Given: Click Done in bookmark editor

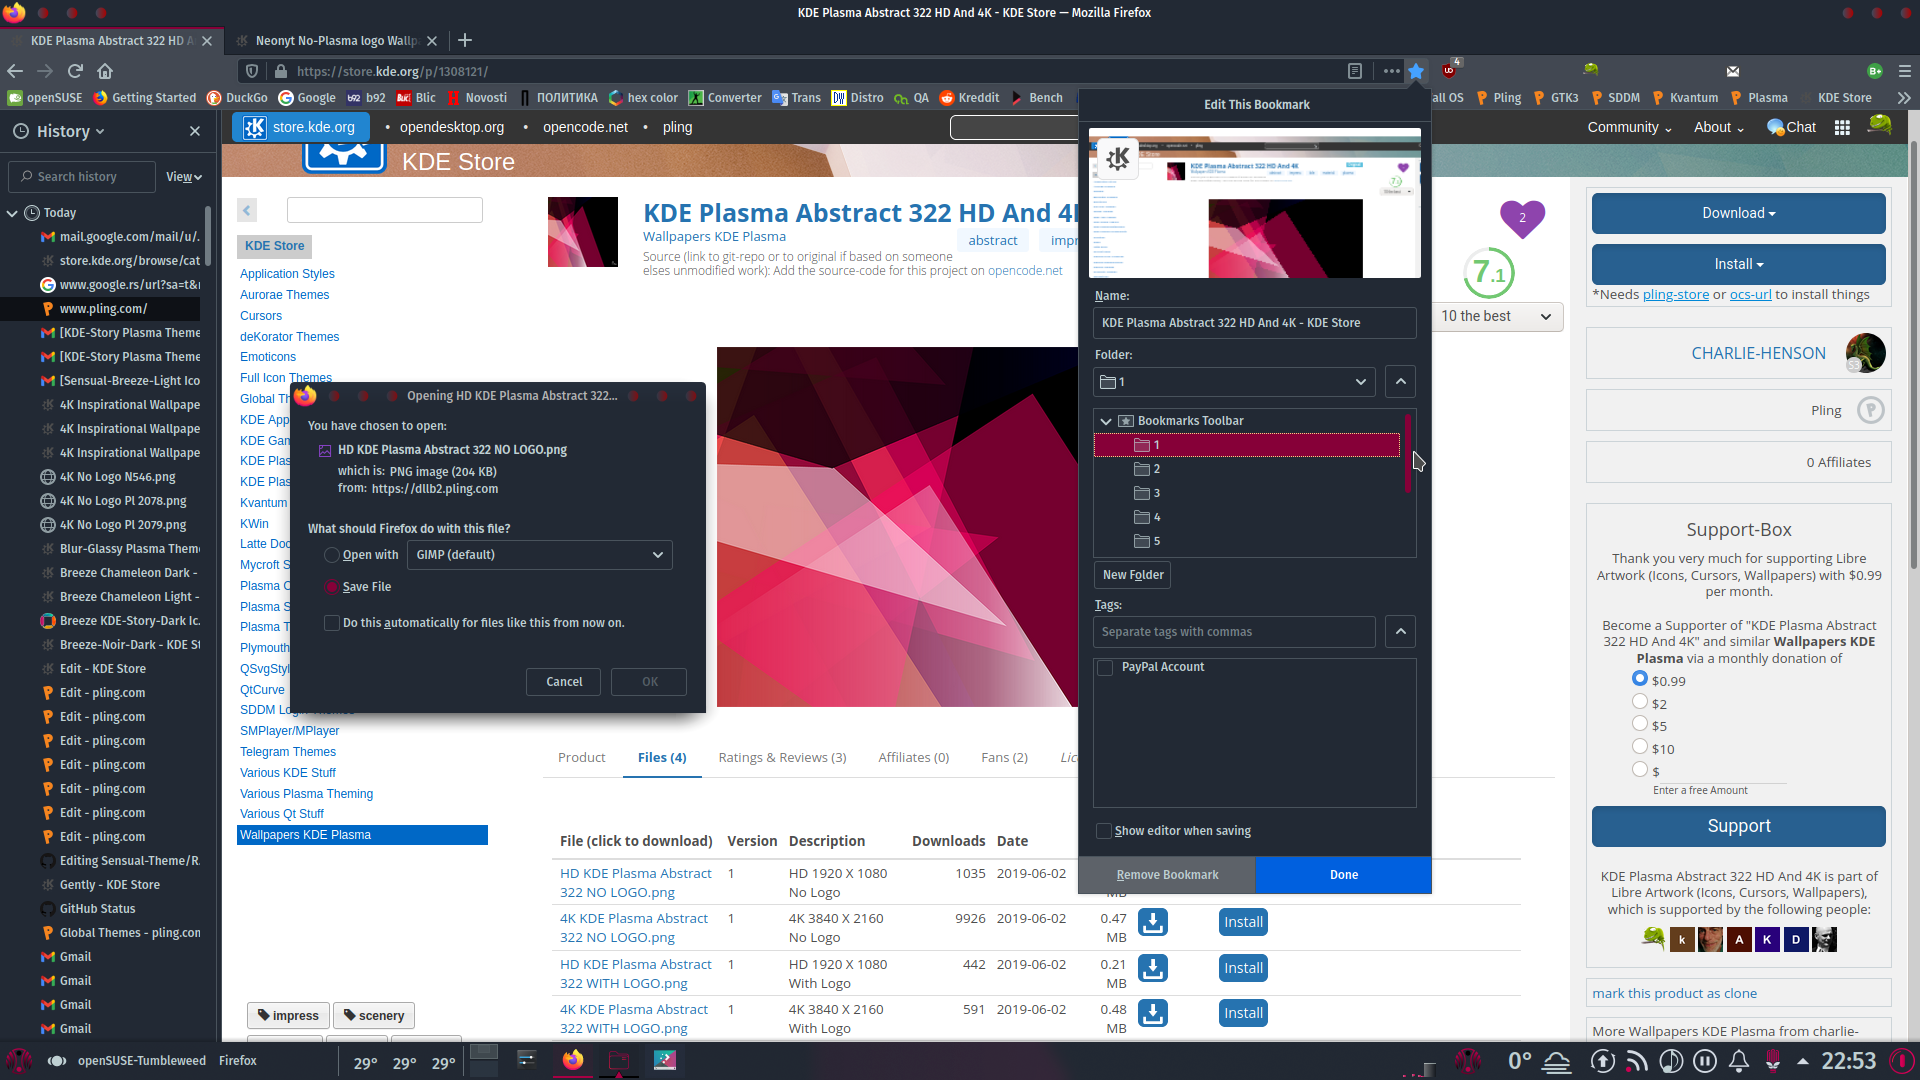Looking at the screenshot, I should [1343, 875].
